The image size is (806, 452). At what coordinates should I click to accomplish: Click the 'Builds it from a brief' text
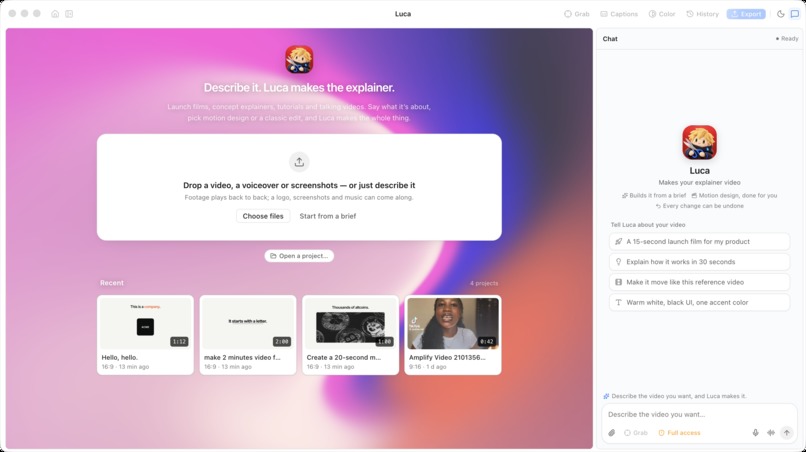click(x=657, y=195)
